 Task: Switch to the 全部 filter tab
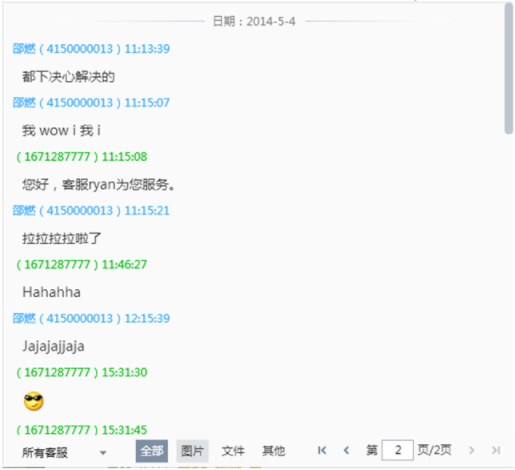[152, 451]
